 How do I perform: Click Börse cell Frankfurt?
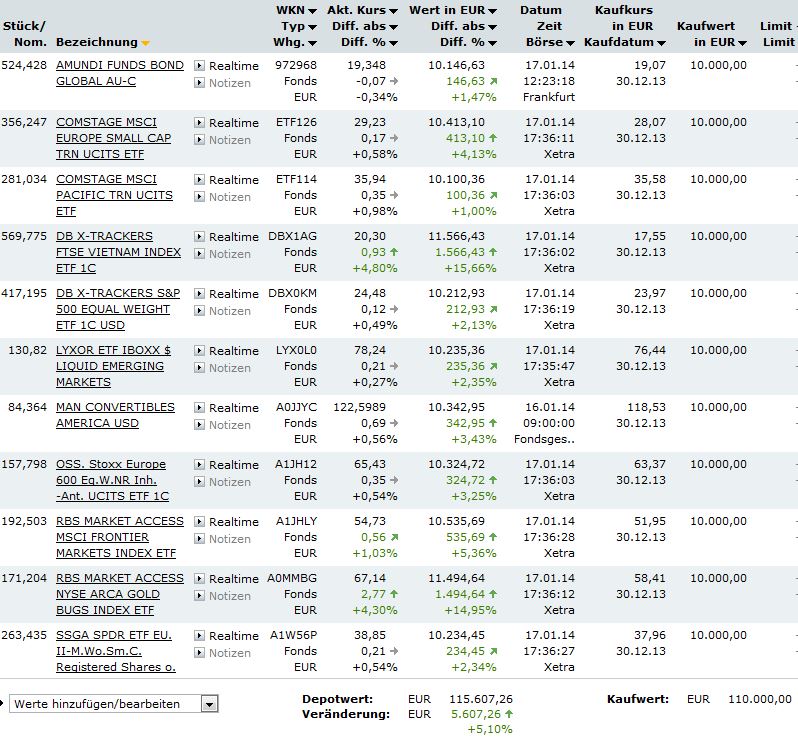click(x=549, y=97)
